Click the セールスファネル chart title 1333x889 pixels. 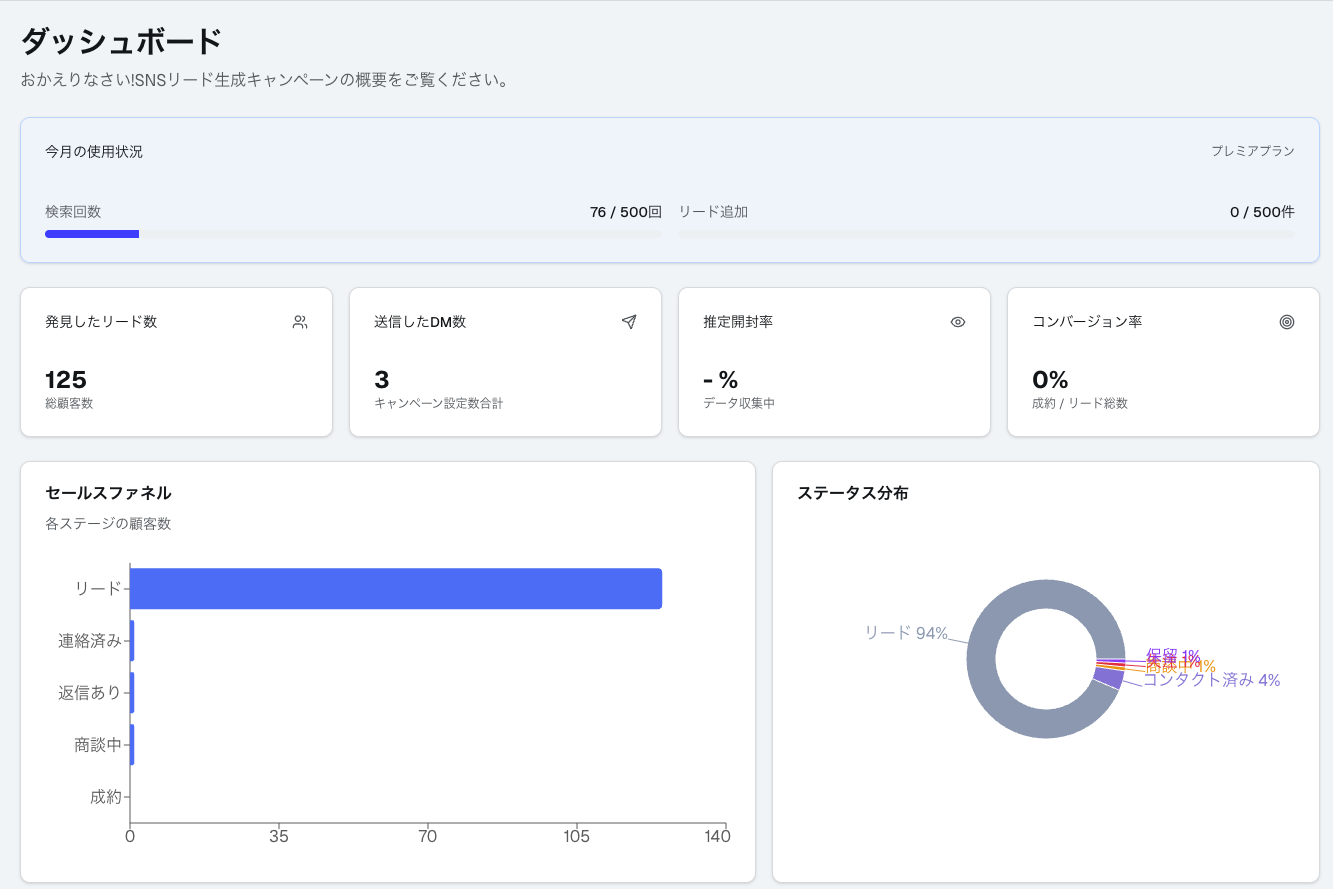(108, 493)
